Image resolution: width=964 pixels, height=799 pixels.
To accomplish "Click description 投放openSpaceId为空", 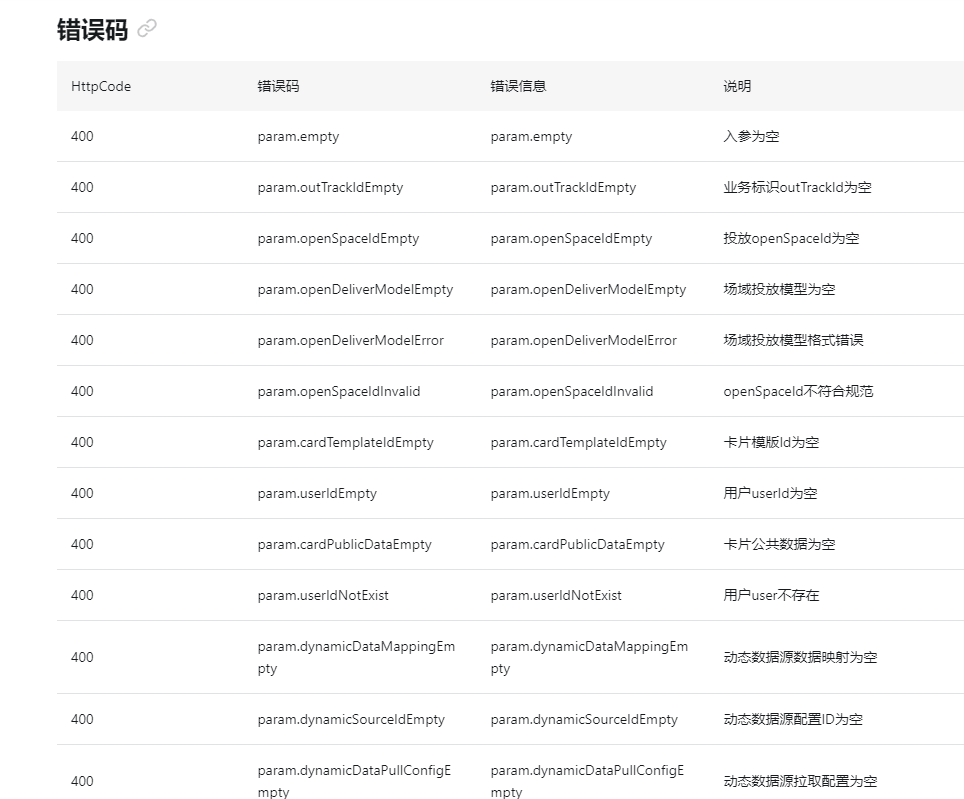I will pyautogui.click(x=791, y=238).
